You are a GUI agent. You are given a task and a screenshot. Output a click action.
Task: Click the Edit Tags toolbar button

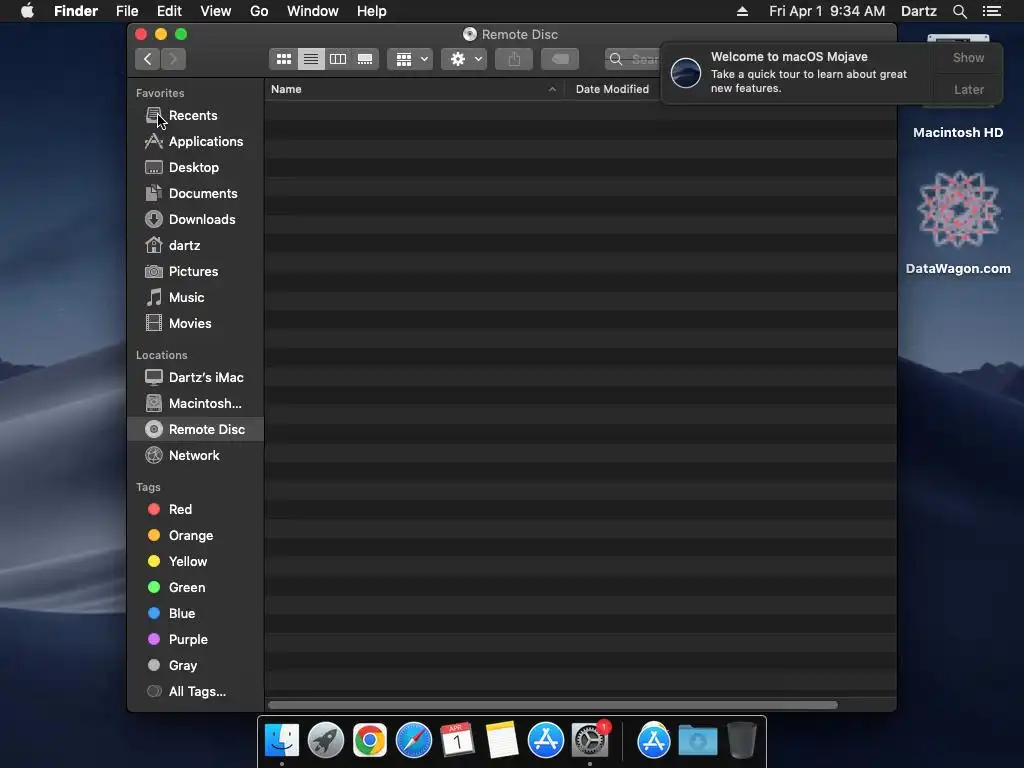click(x=560, y=59)
